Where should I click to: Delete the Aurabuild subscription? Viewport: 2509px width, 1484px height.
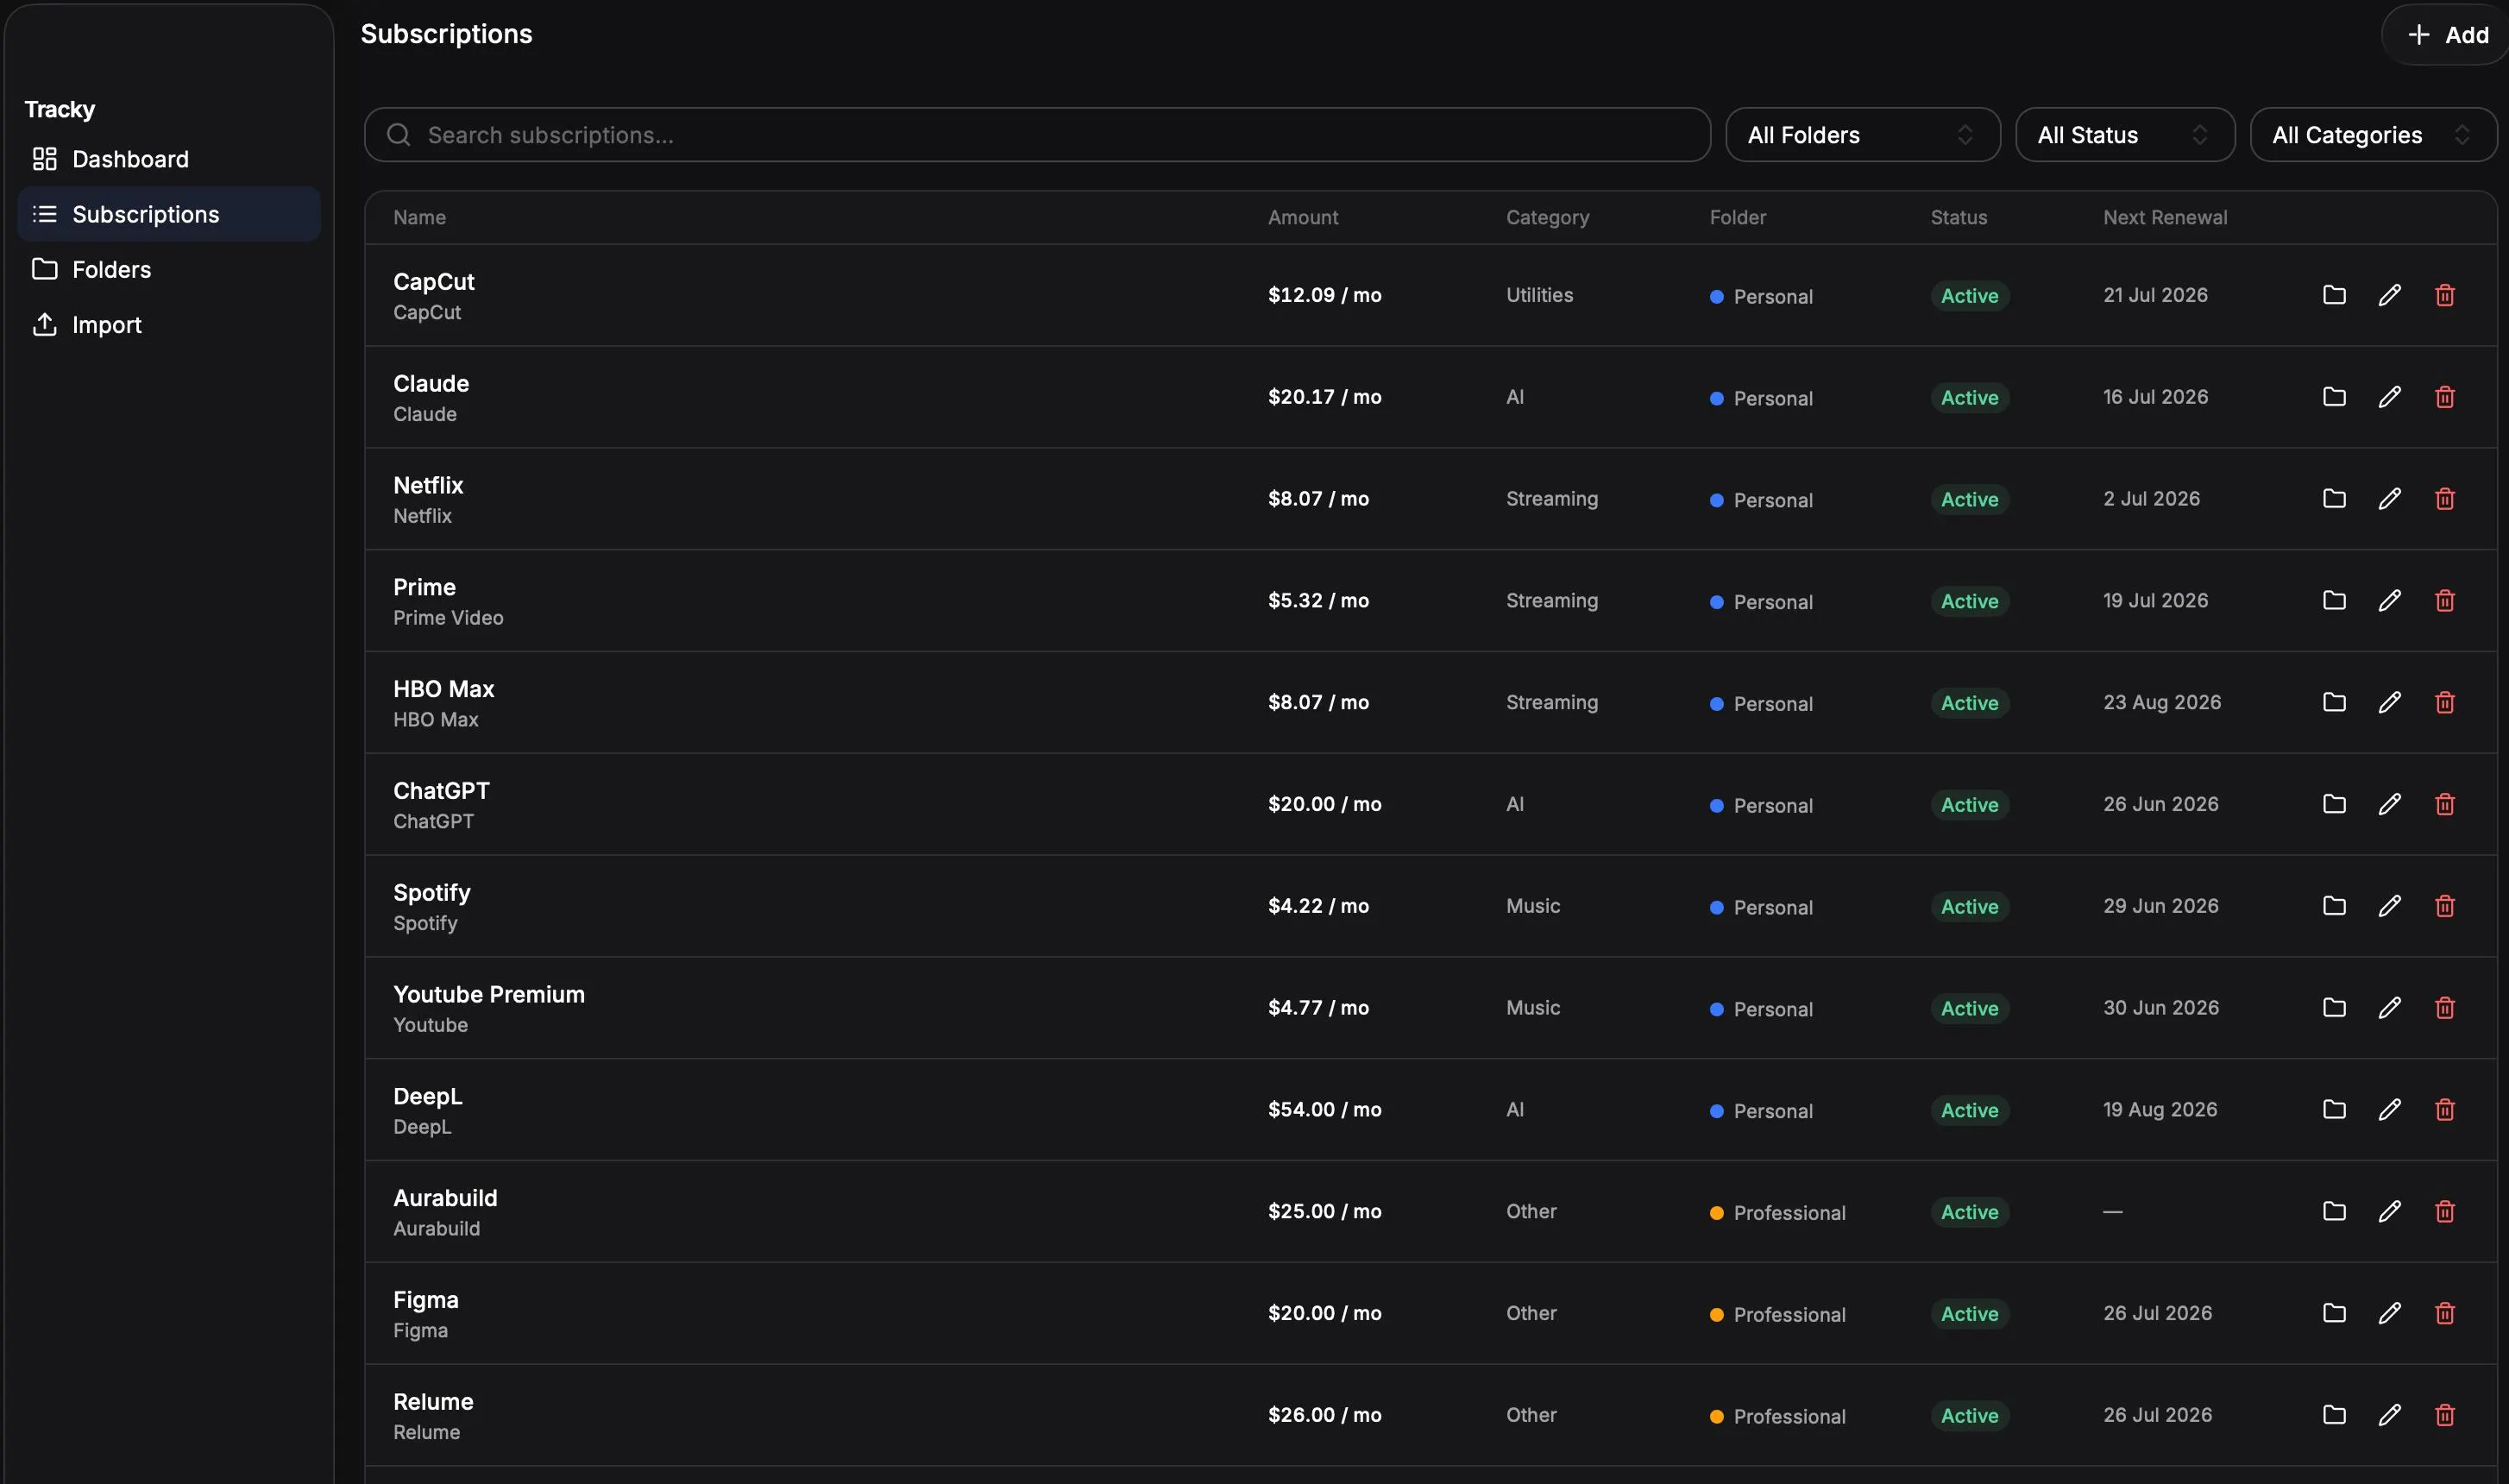[x=2444, y=1212]
